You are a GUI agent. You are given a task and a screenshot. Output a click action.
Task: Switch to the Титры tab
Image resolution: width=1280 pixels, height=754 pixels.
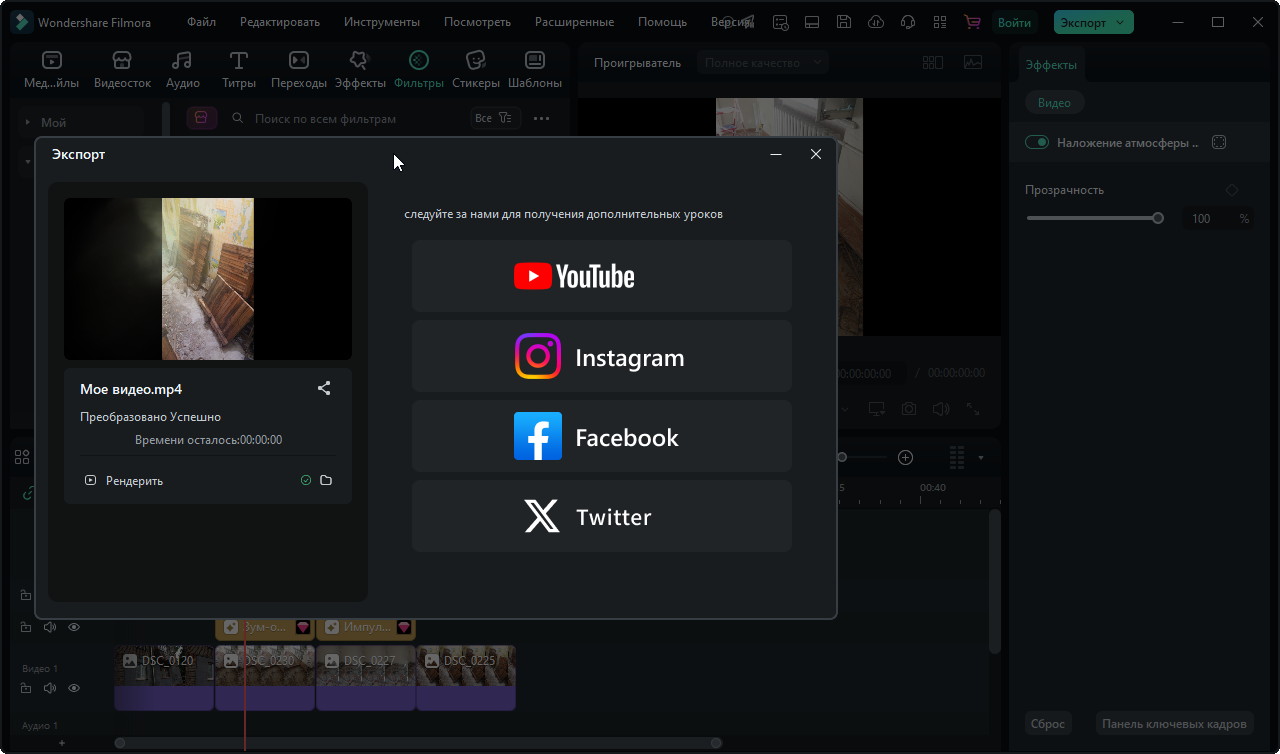(x=239, y=70)
